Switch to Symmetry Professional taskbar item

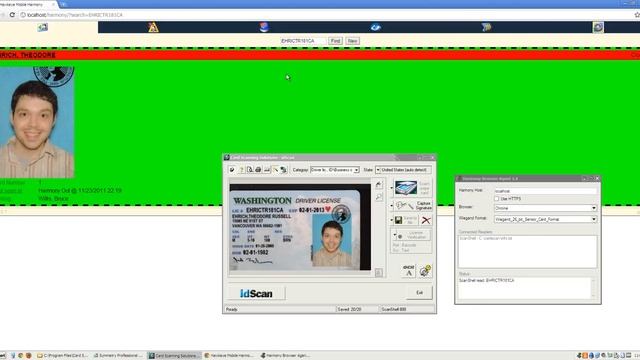click(x=118, y=356)
